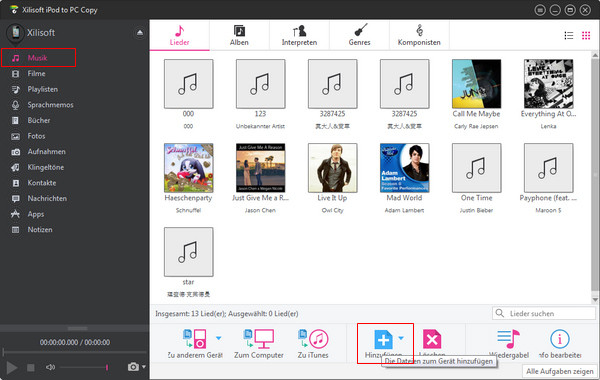Select Apps in the sidebar
The image size is (600, 380).
tap(35, 214)
